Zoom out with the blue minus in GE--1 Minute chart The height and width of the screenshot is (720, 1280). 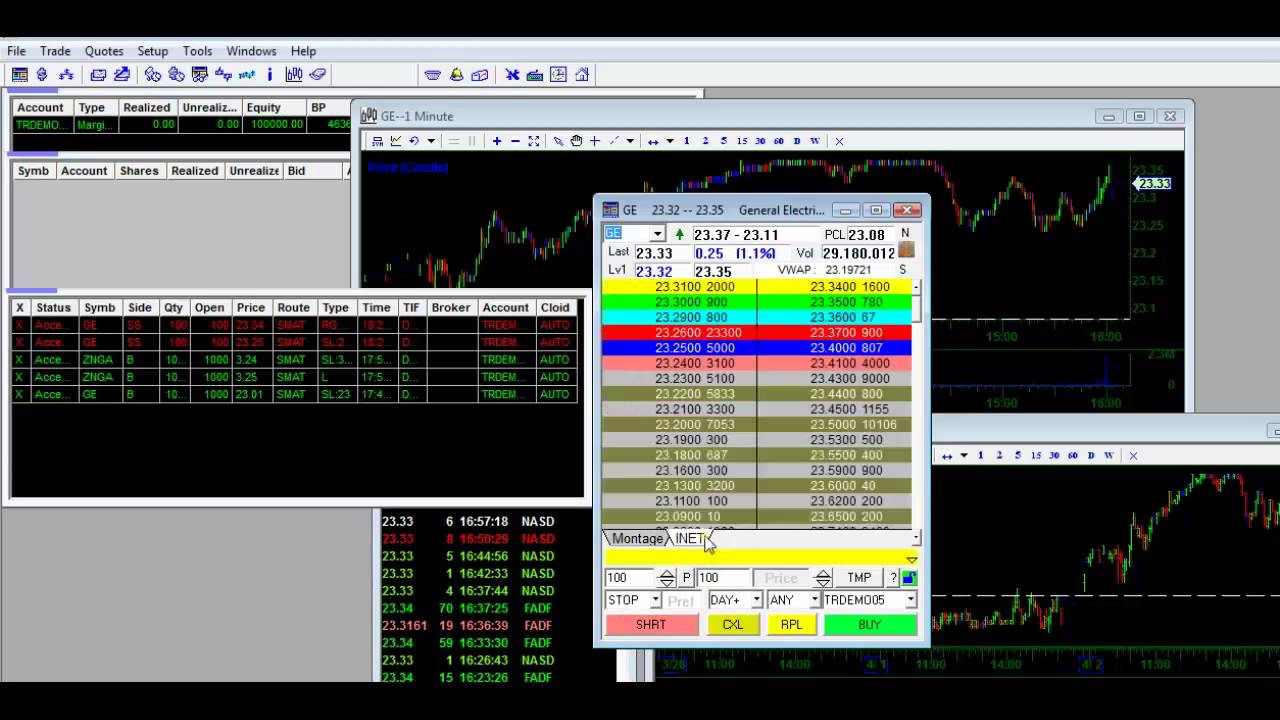pos(515,141)
